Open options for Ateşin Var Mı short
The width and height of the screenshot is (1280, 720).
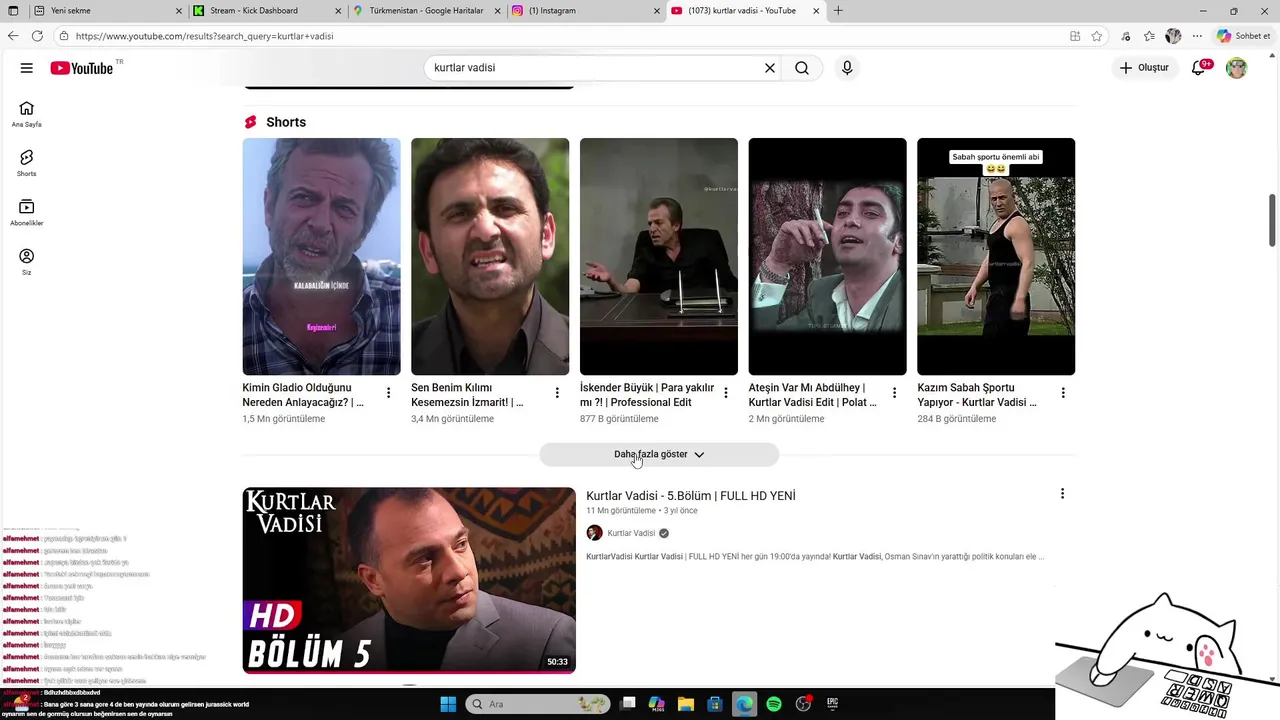(894, 393)
